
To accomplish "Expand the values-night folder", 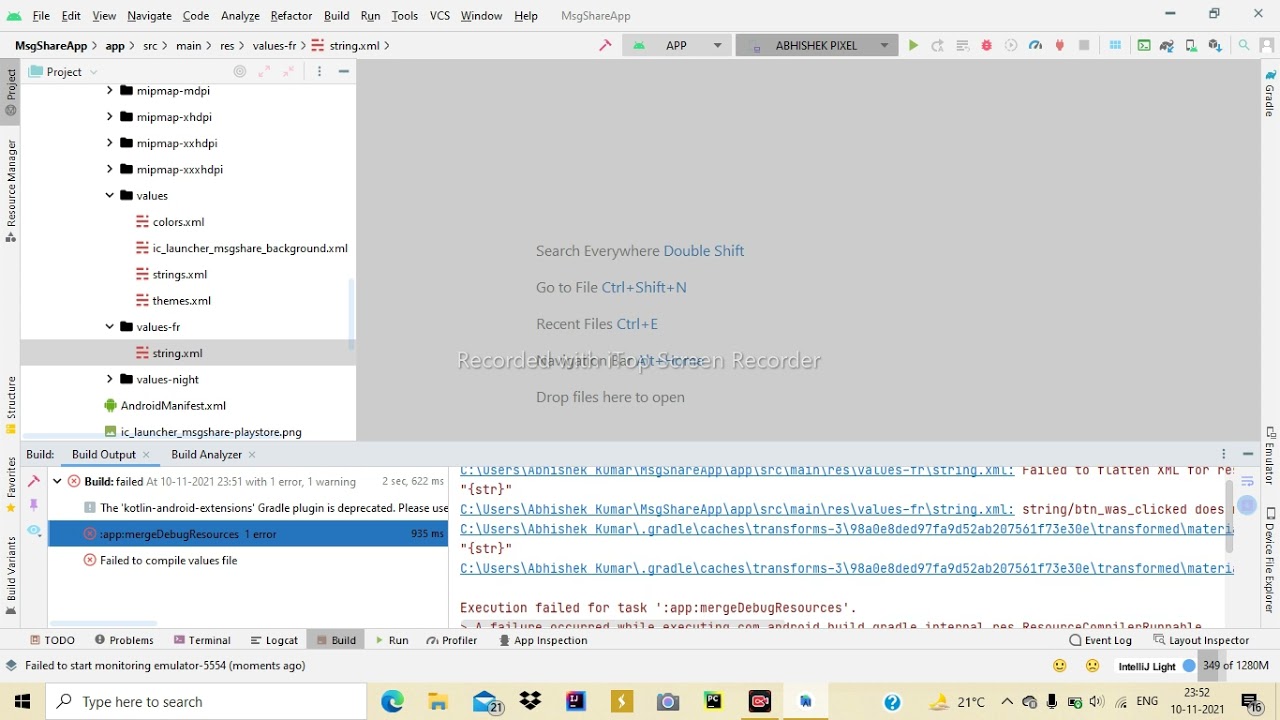I will [x=109, y=379].
